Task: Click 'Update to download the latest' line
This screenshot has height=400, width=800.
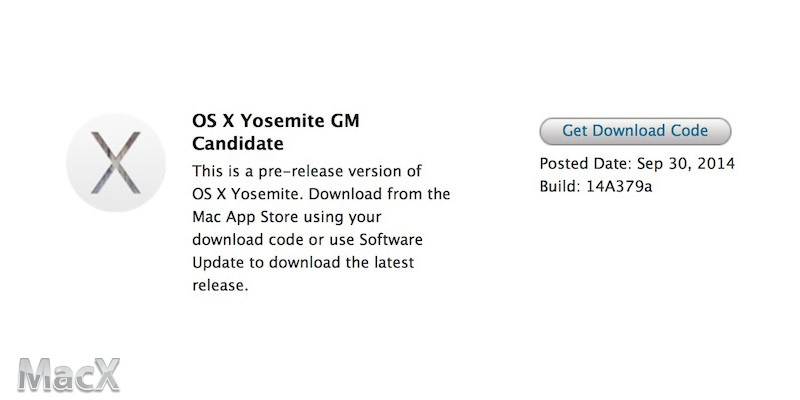Action: point(303,263)
